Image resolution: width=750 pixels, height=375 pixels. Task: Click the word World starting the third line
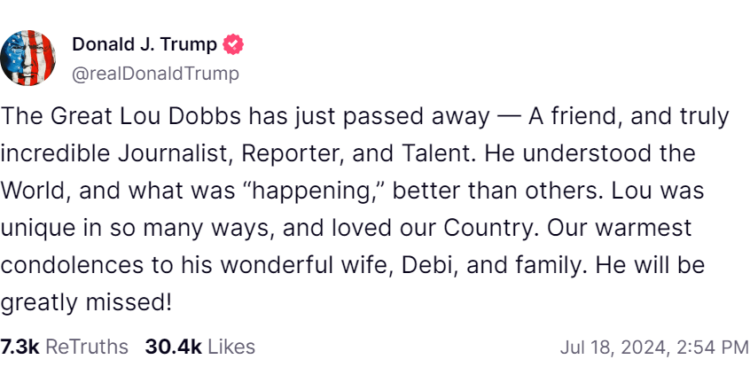(x=35, y=191)
